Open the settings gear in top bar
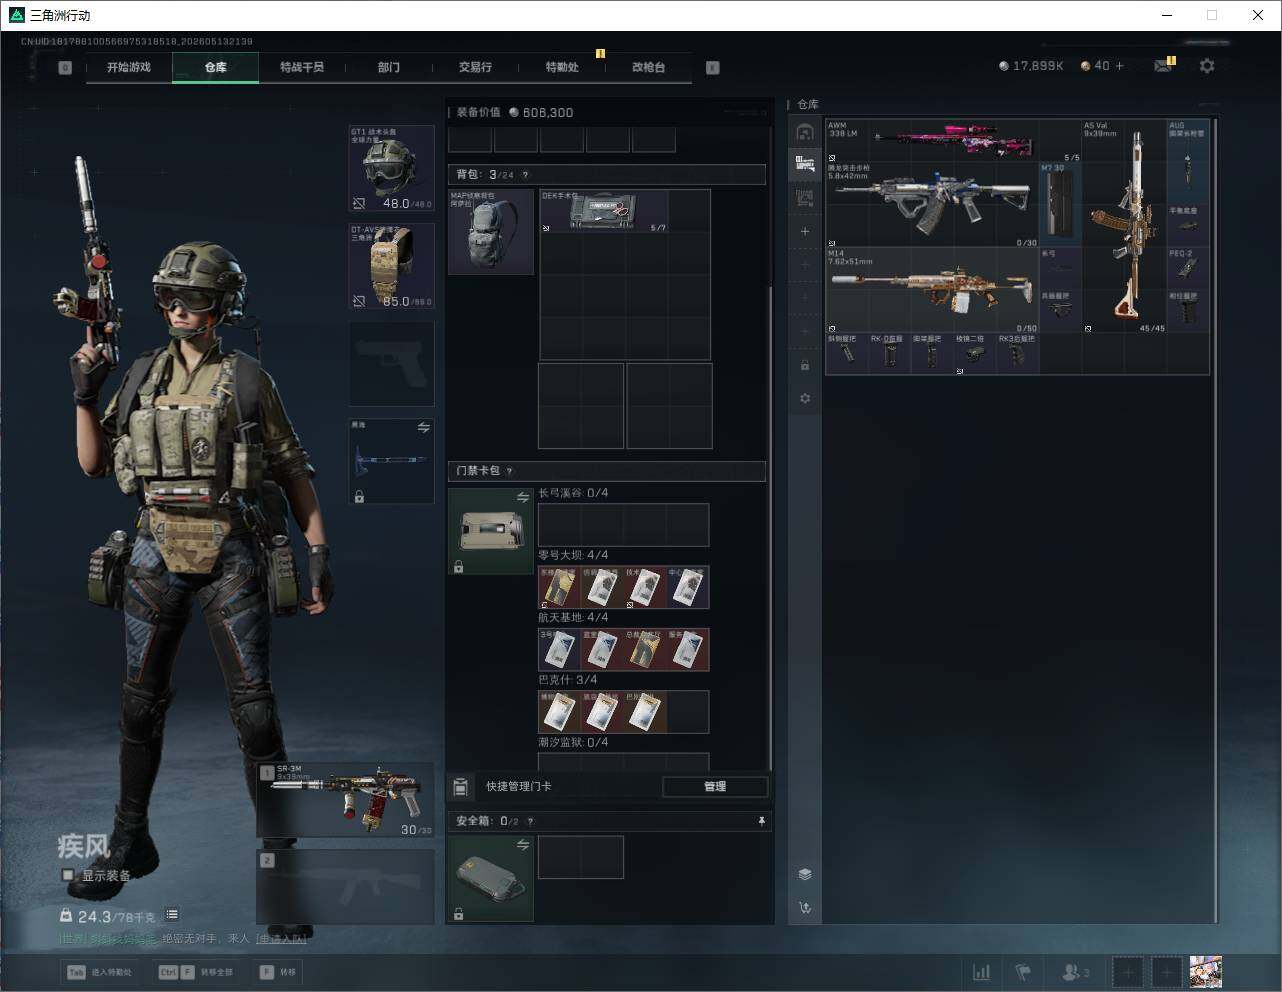Screen dimensions: 1282x992 coord(1207,66)
